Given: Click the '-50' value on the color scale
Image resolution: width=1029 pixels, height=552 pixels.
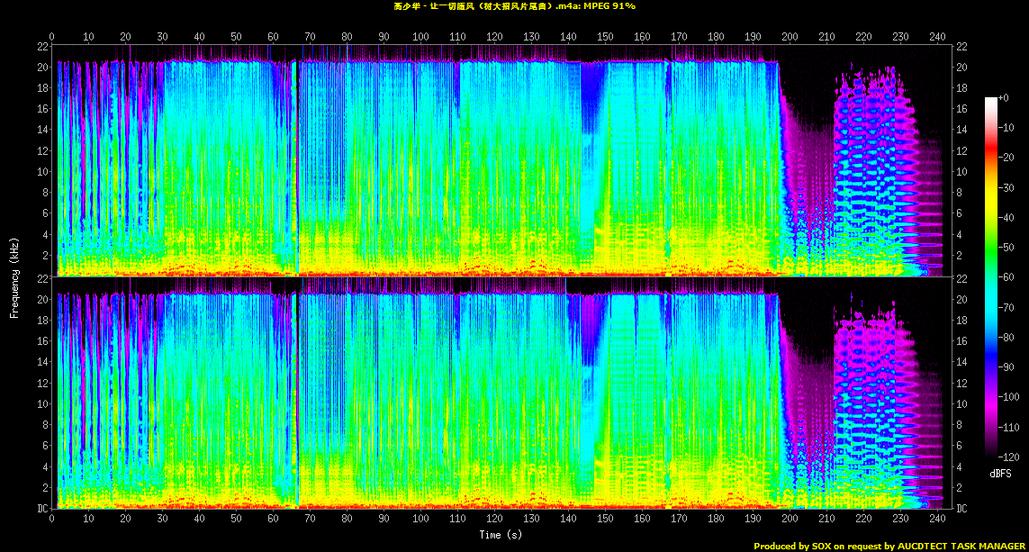Looking at the screenshot, I should (1006, 247).
